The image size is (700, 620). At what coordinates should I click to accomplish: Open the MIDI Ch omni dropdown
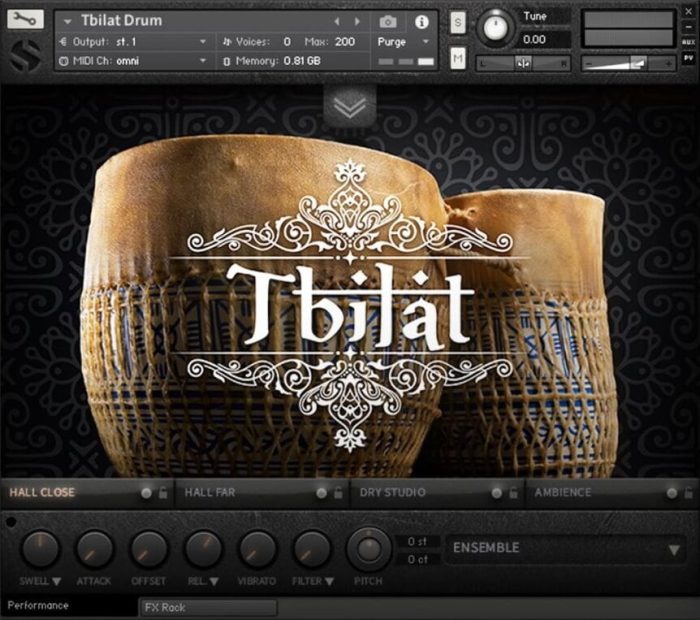(203, 61)
